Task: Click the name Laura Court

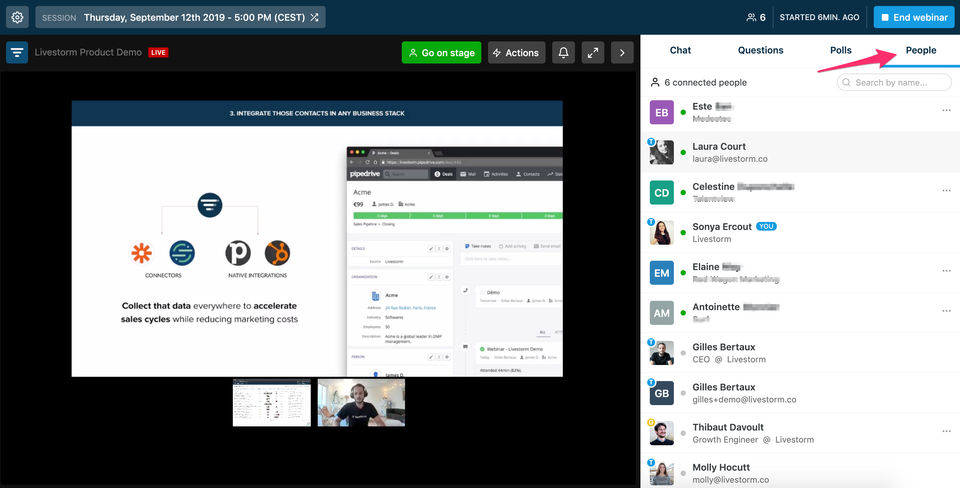Action: click(719, 146)
